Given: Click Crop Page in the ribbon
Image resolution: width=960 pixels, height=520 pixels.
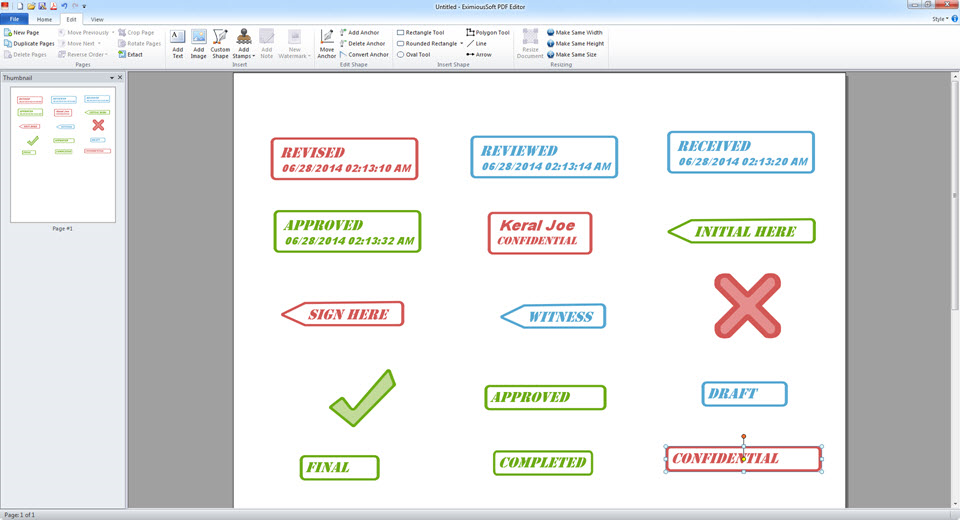Looking at the screenshot, I should (136, 32).
